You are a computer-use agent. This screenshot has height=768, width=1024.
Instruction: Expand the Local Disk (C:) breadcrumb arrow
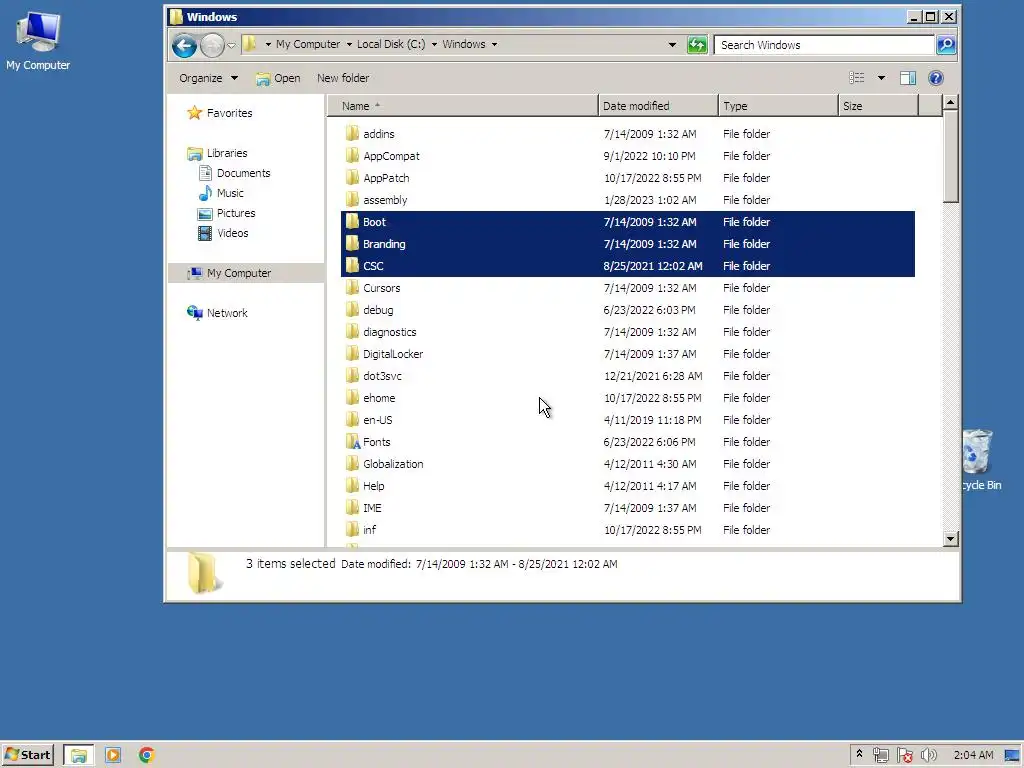click(434, 44)
